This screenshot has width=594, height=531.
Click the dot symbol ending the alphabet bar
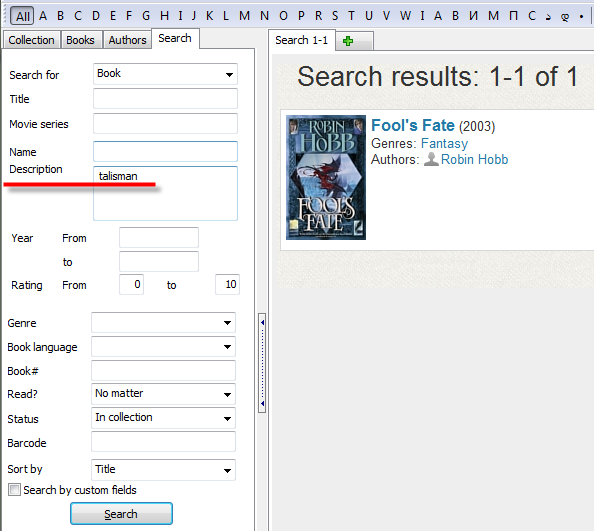coord(581,17)
